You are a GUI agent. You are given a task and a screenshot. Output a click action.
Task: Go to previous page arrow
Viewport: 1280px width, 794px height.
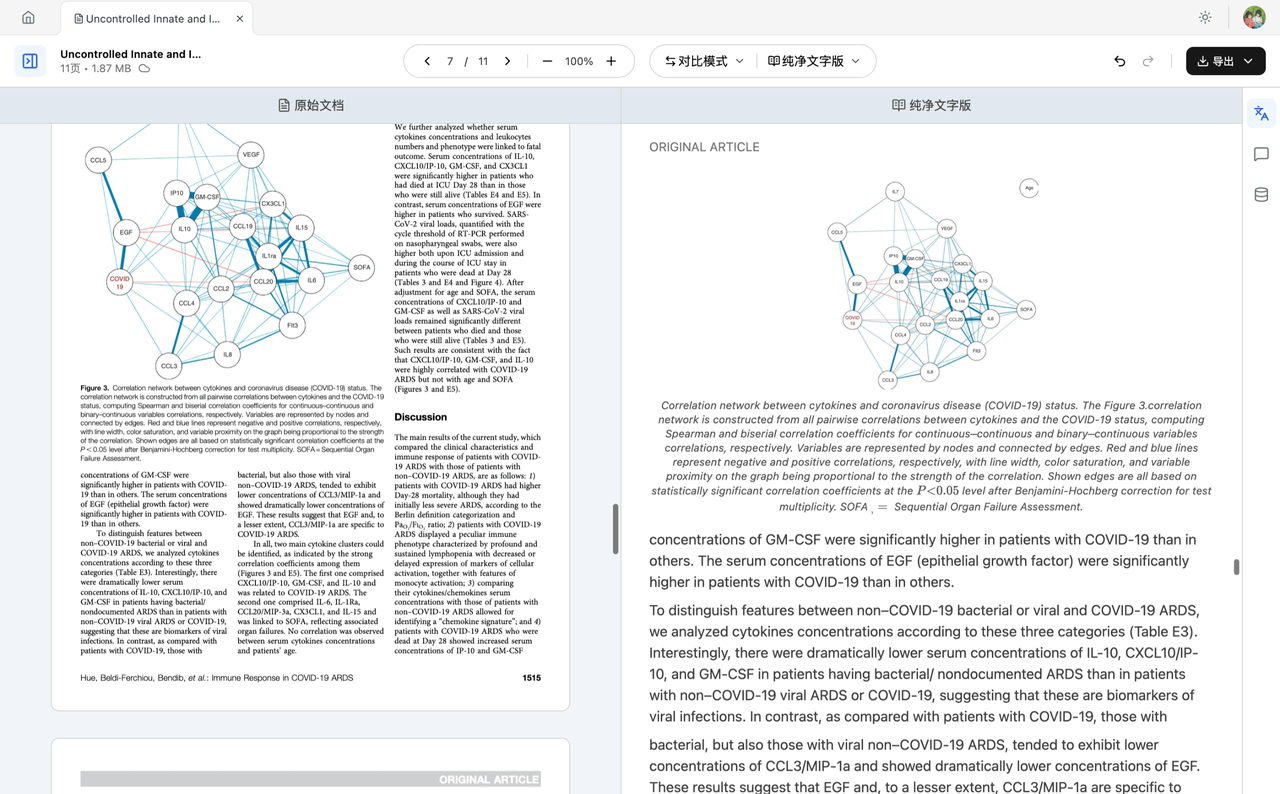tap(427, 61)
